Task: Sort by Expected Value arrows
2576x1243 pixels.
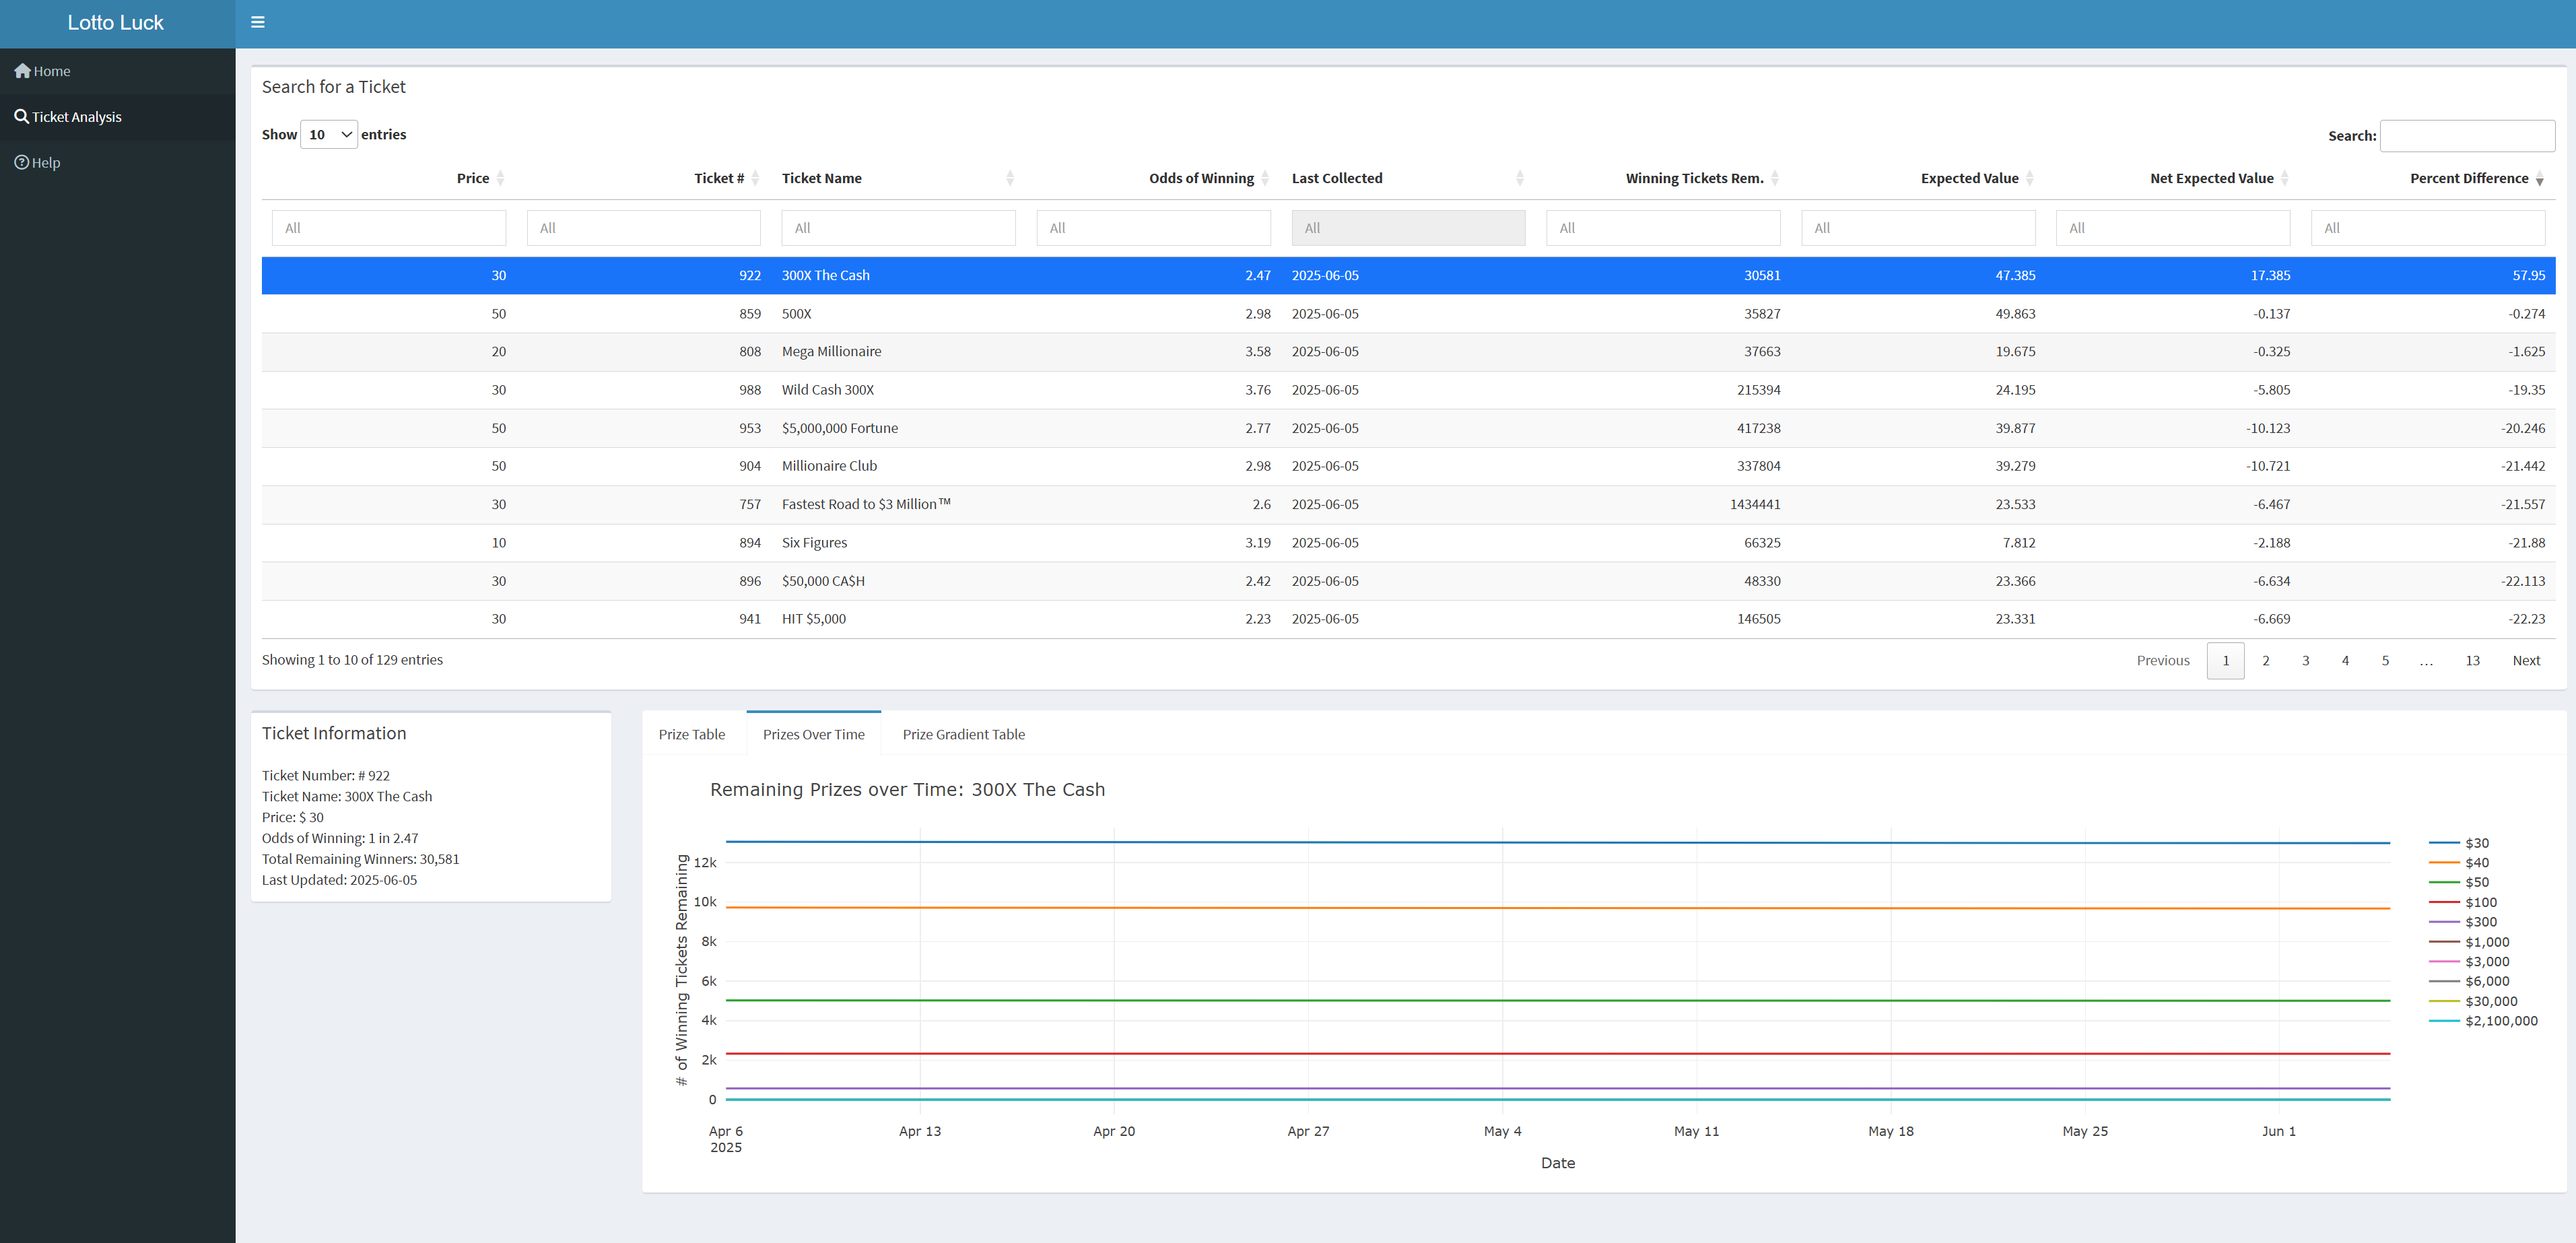Action: pos(2029,178)
